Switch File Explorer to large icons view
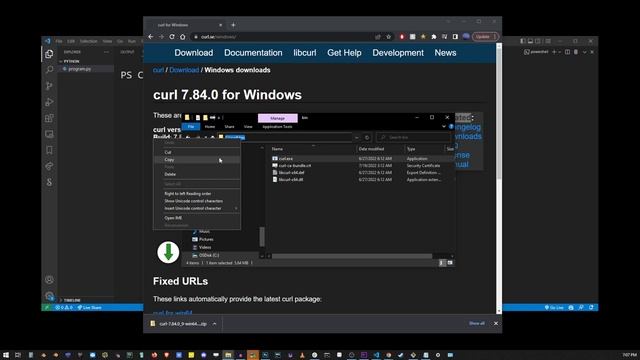 coord(450,263)
